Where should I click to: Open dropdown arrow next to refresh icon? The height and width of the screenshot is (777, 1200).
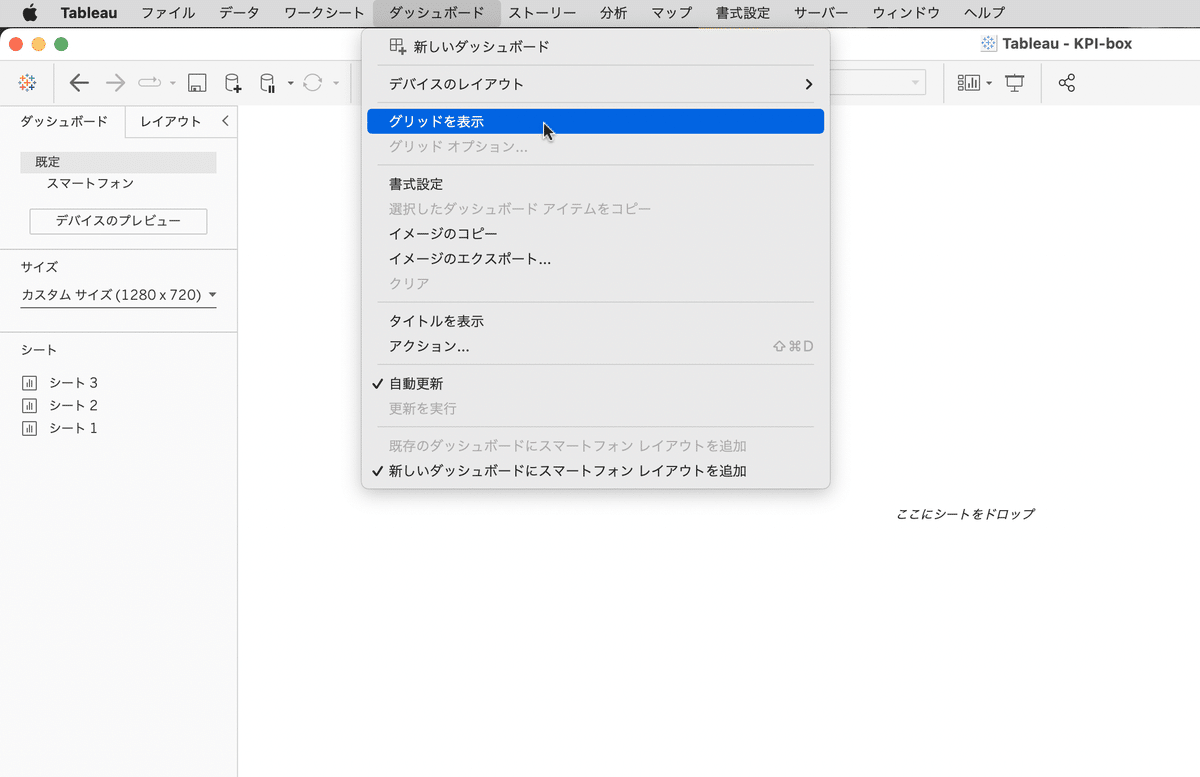336,83
